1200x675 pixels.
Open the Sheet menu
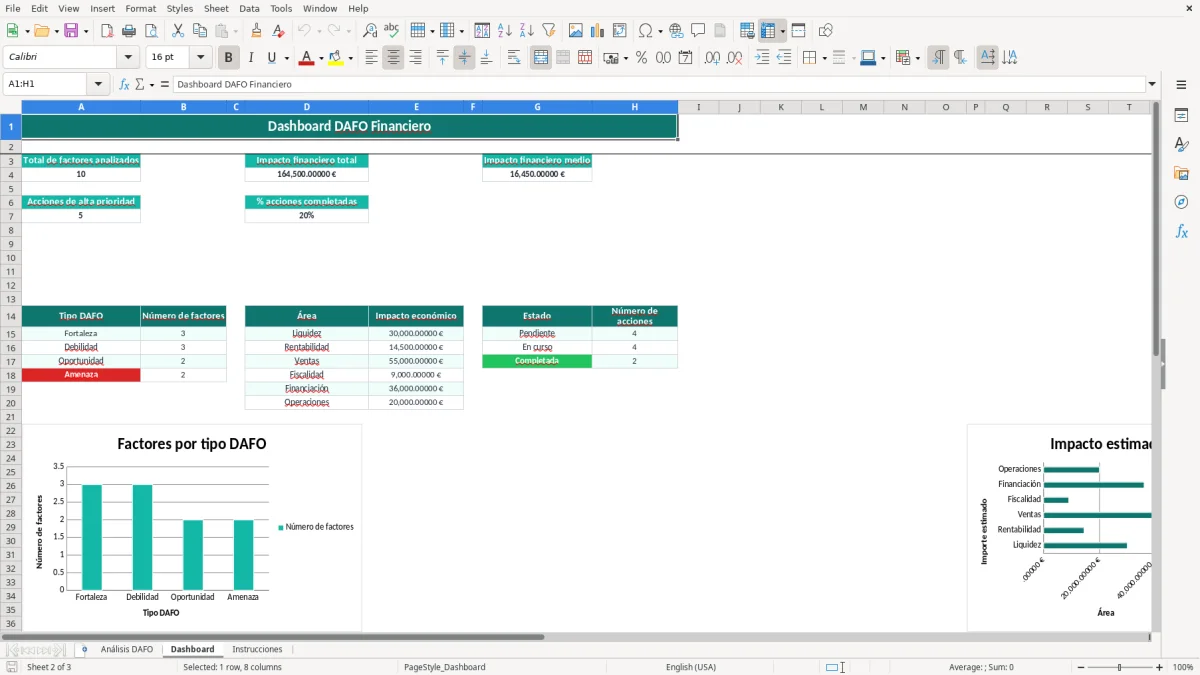[216, 8]
